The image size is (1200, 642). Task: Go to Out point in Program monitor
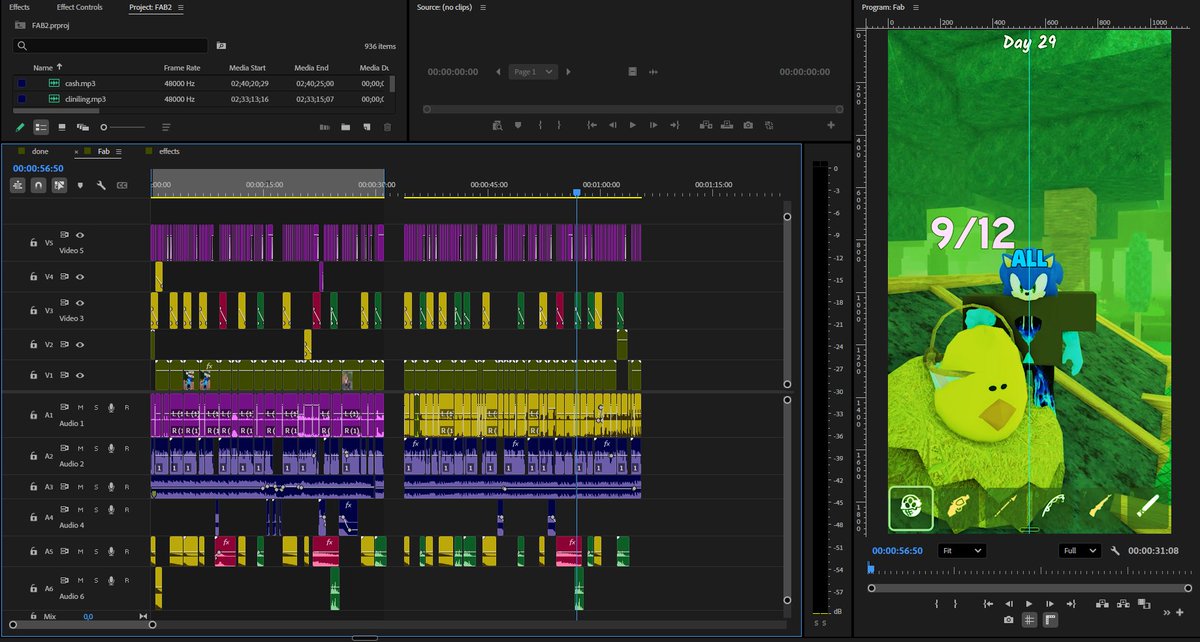(x=1071, y=603)
